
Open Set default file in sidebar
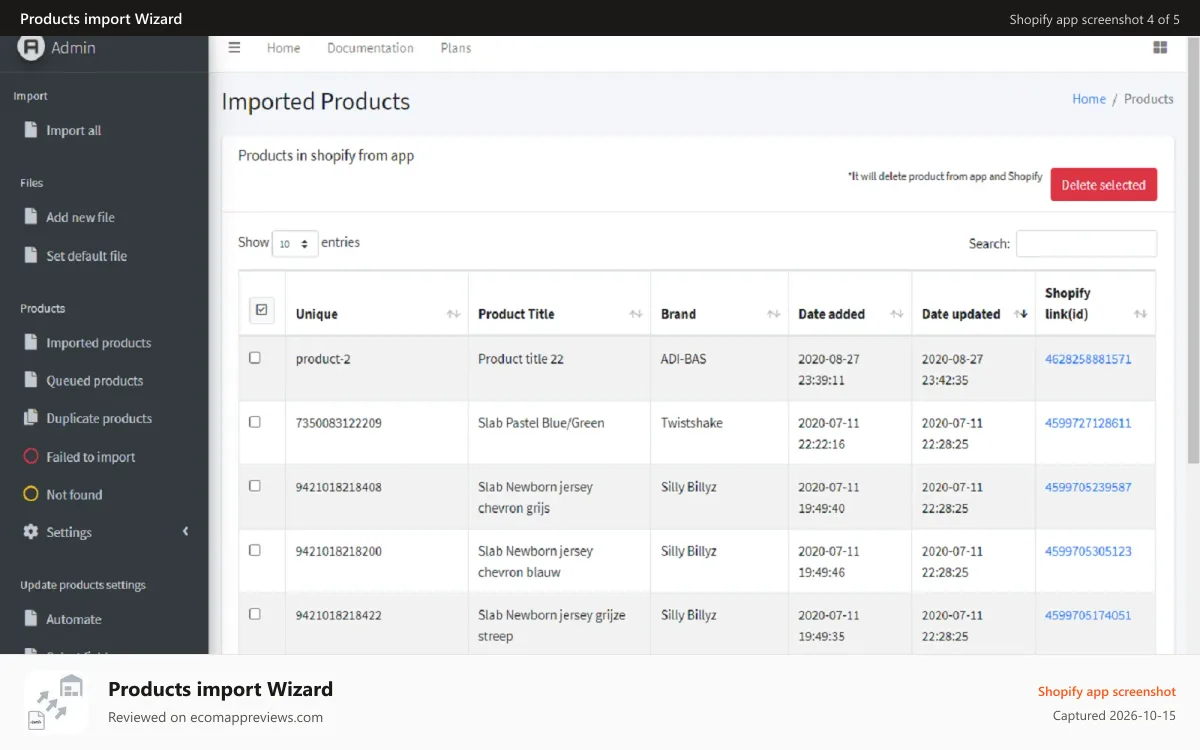86,255
